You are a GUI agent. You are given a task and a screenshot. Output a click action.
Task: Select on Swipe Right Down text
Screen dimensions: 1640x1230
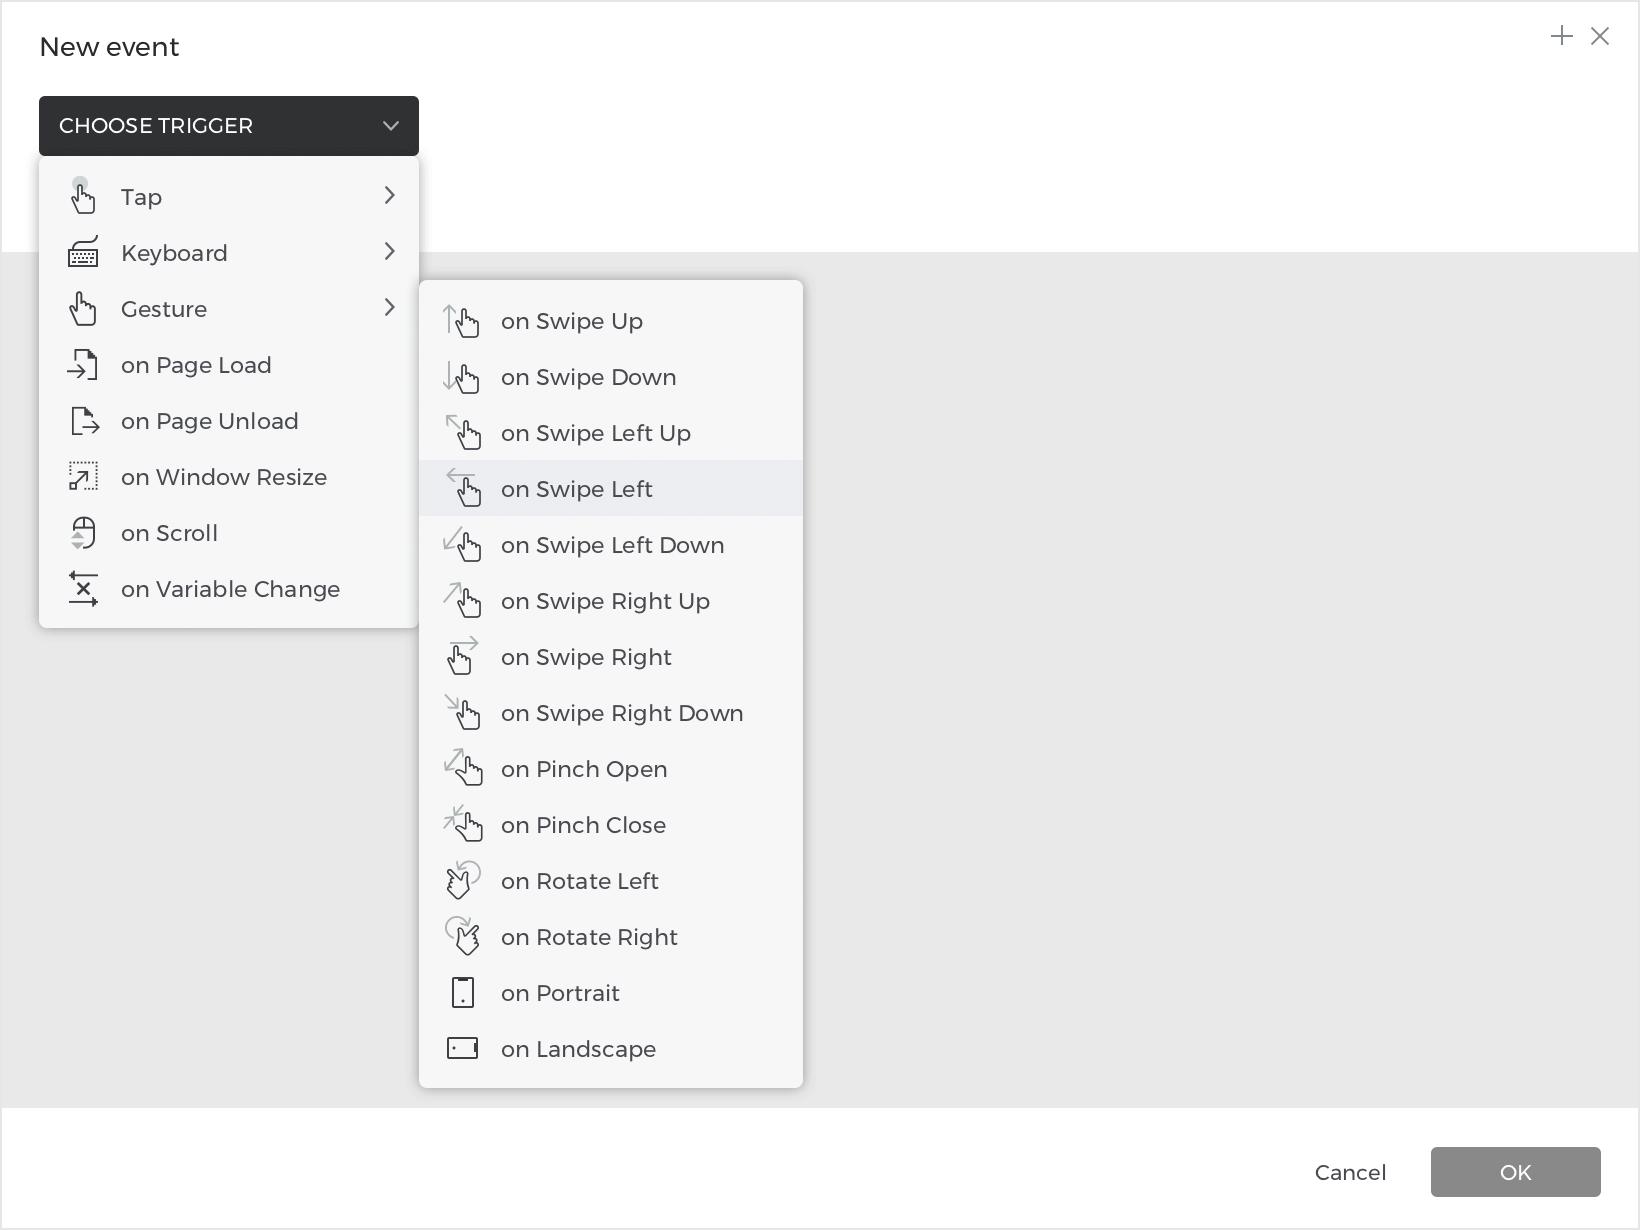(x=622, y=713)
